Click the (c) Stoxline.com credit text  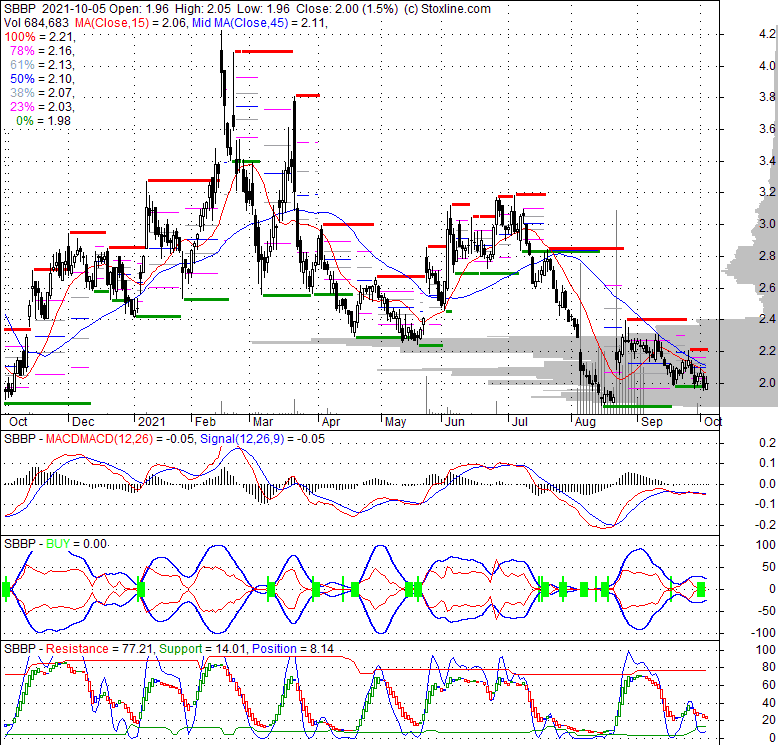(447, 8)
